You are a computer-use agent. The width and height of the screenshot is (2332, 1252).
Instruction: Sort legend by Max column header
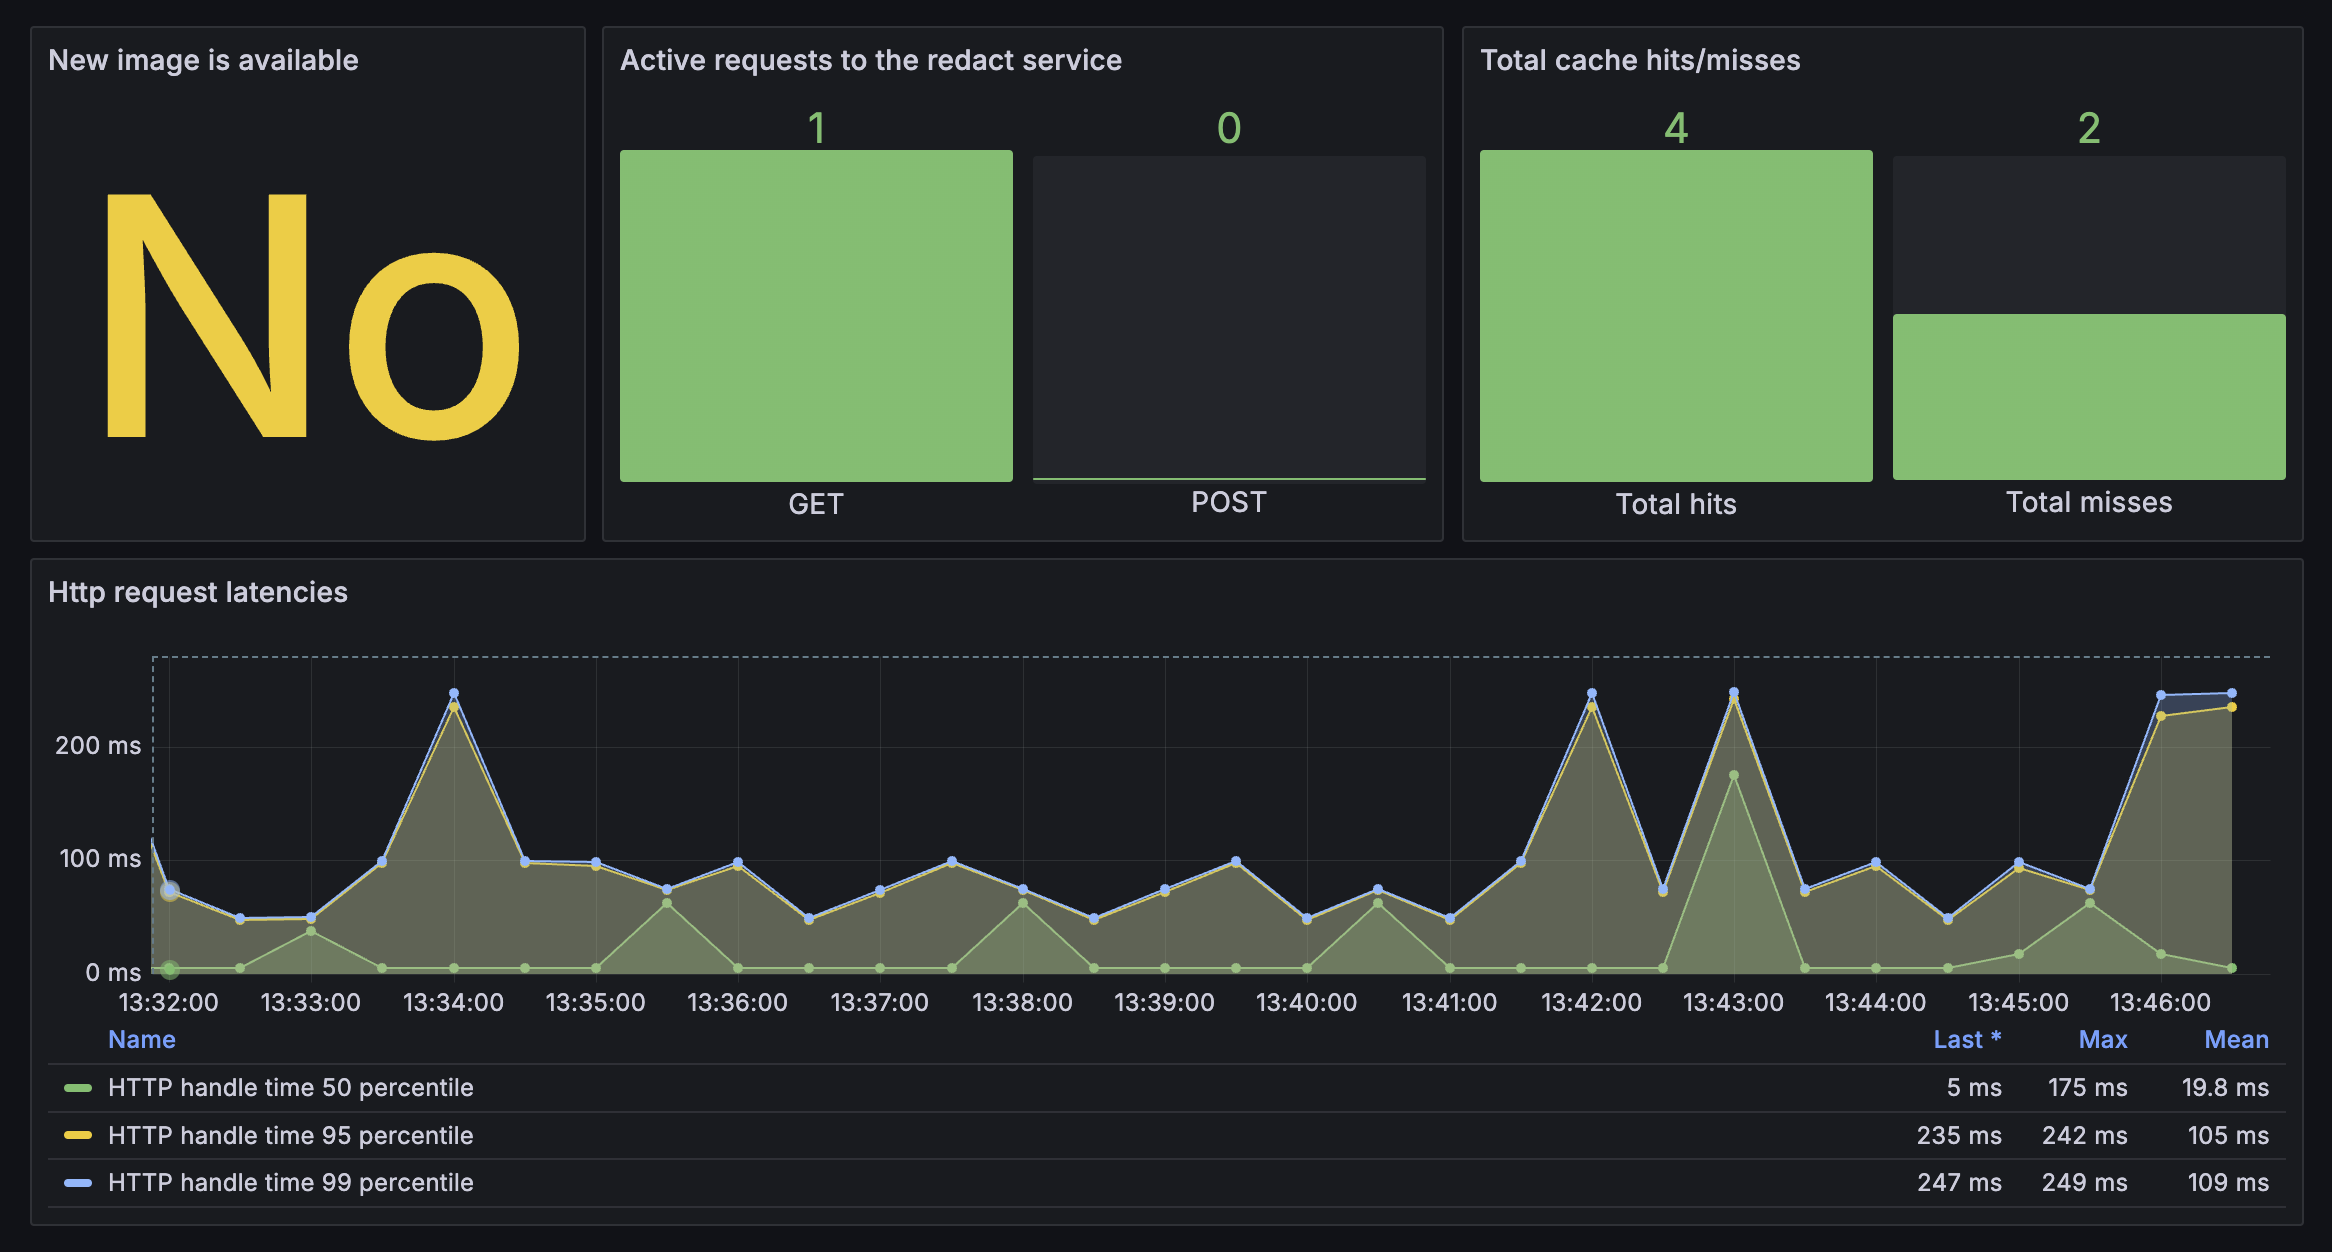click(2102, 1040)
